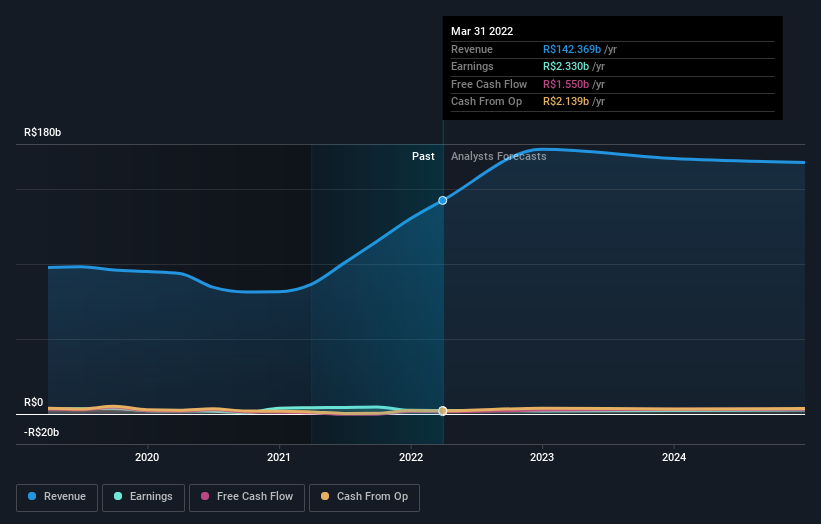Toggle the Earnings series legend button
This screenshot has height=524, width=821.
pyautogui.click(x=143, y=497)
